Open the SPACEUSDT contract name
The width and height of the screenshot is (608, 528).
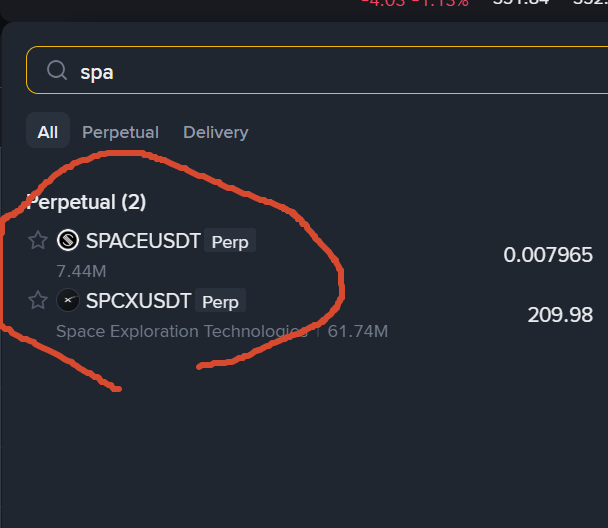point(143,241)
